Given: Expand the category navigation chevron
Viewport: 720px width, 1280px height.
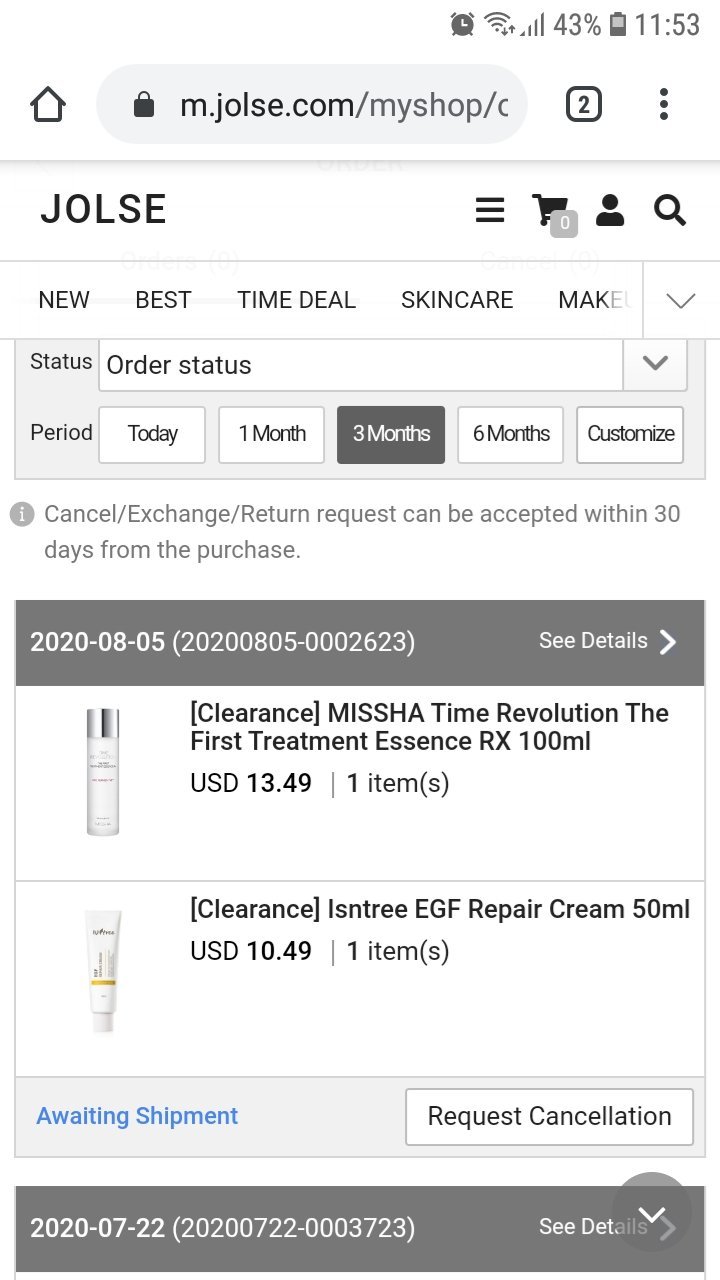Looking at the screenshot, I should [680, 301].
